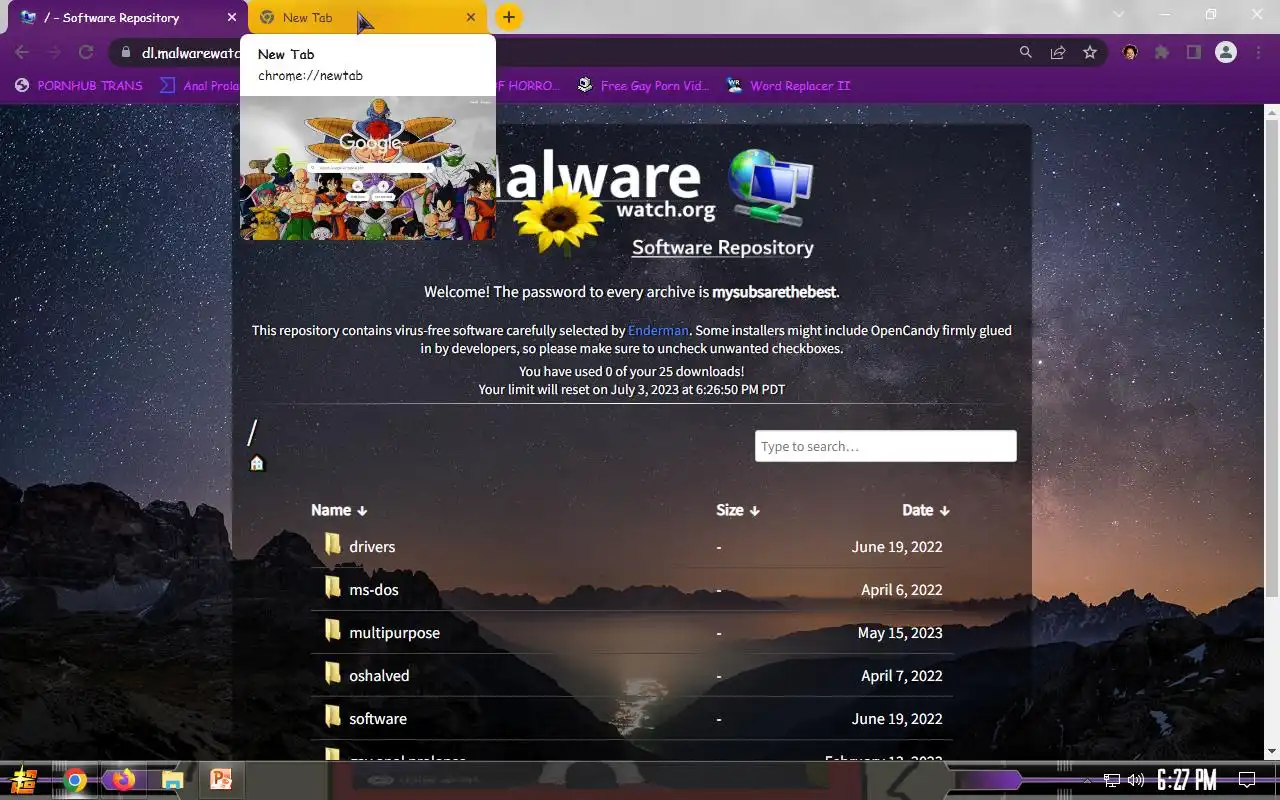This screenshot has width=1280, height=800.
Task: Click the date April 7, 2022
Action: coord(902,676)
